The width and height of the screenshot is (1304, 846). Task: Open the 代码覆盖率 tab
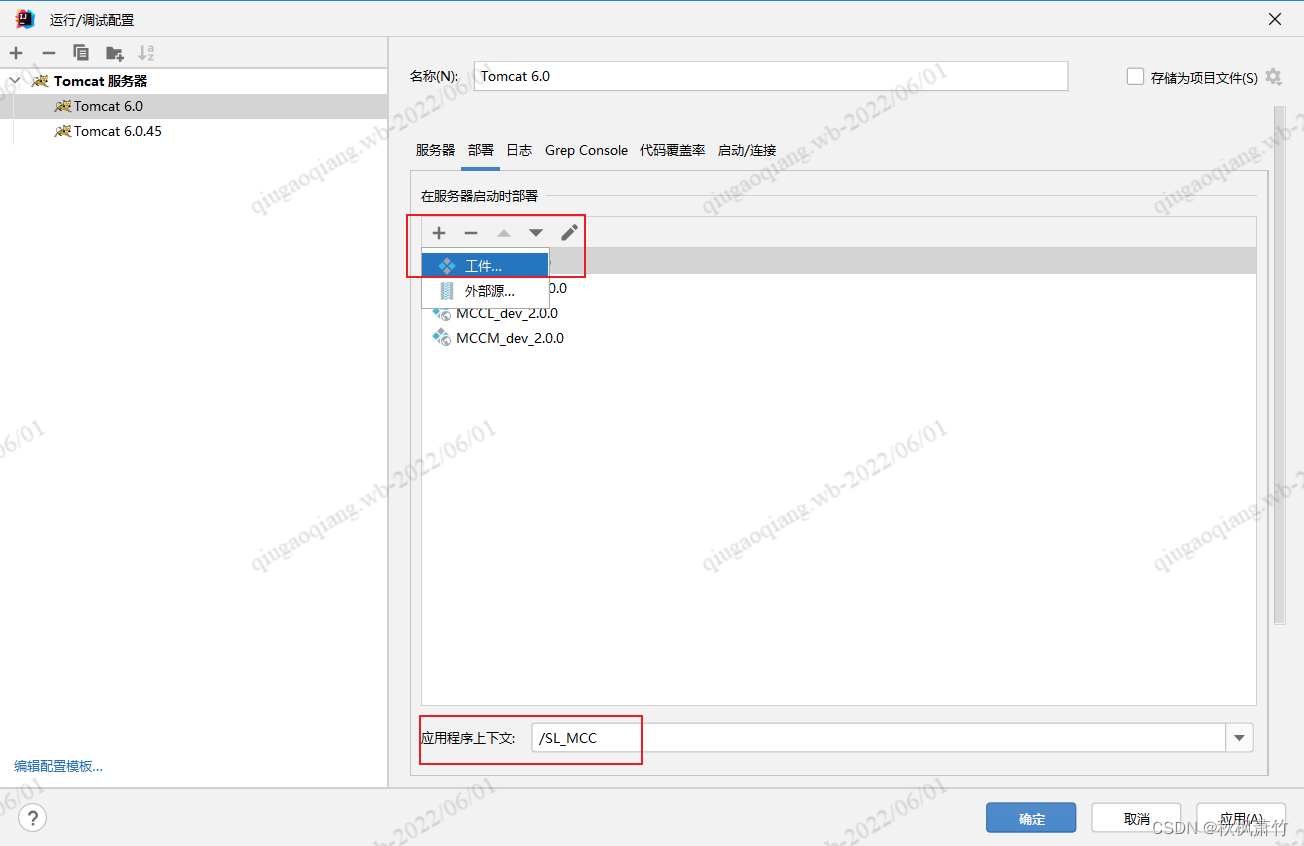pos(673,150)
